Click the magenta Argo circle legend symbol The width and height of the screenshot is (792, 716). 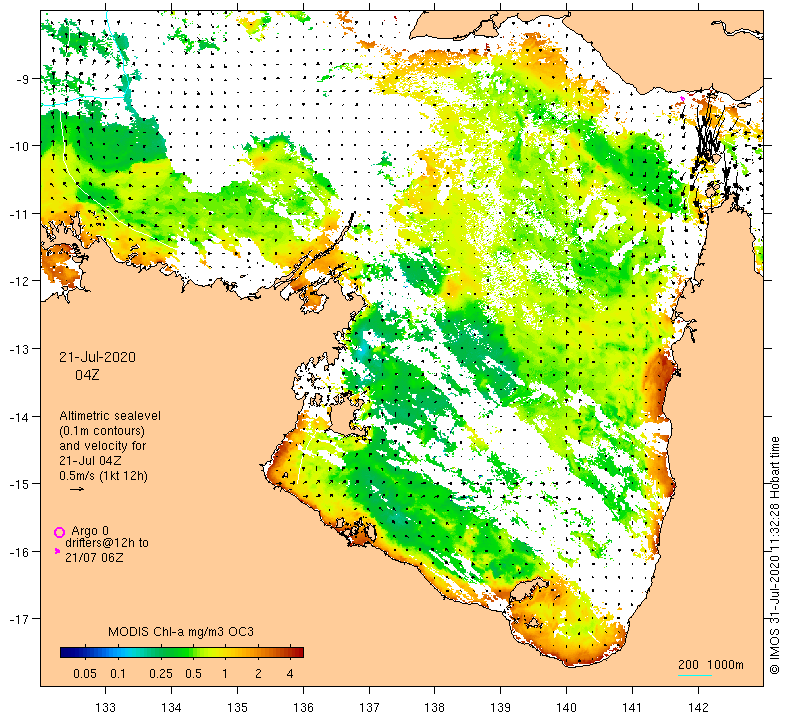coord(60,532)
